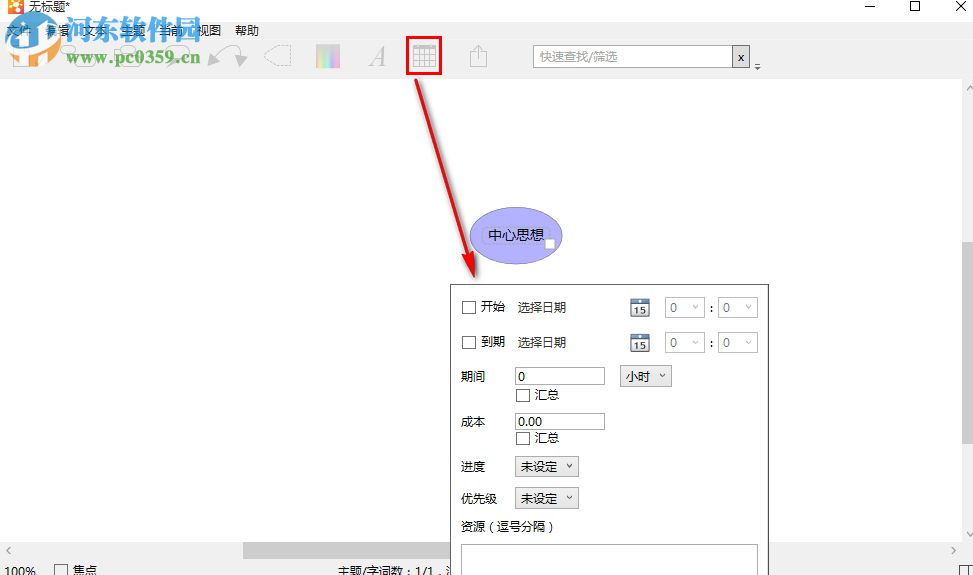Minimize the 无标题 window
This screenshot has width=973, height=575.
(870, 6)
